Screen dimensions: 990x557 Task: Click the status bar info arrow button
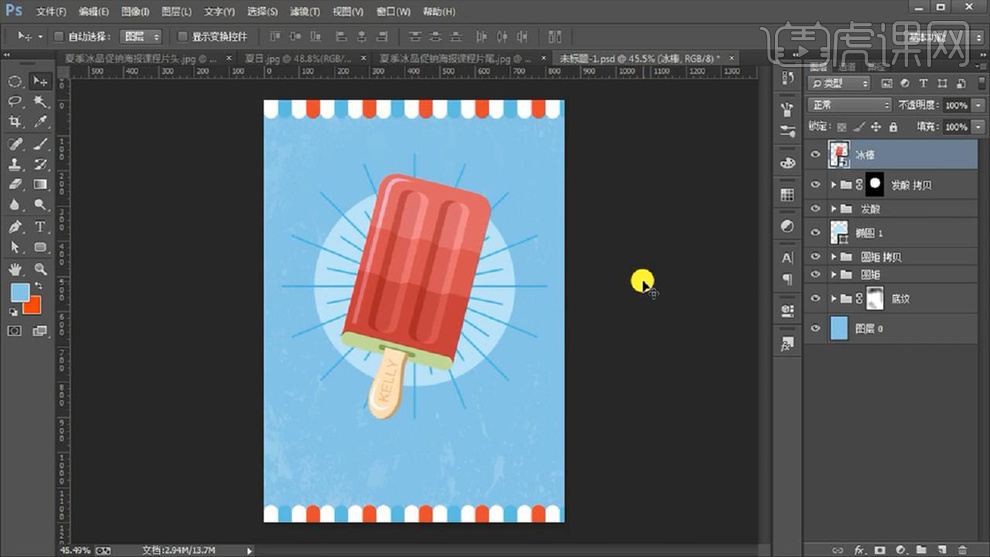tap(250, 550)
